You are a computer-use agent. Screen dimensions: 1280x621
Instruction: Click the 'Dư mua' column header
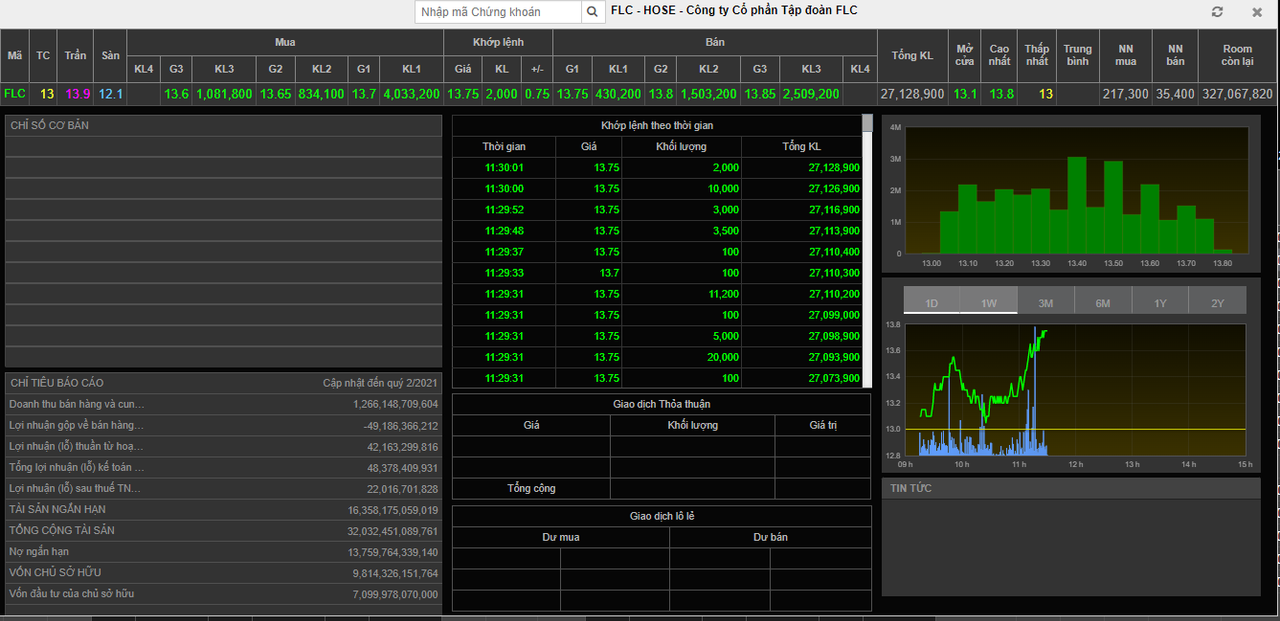click(561, 537)
